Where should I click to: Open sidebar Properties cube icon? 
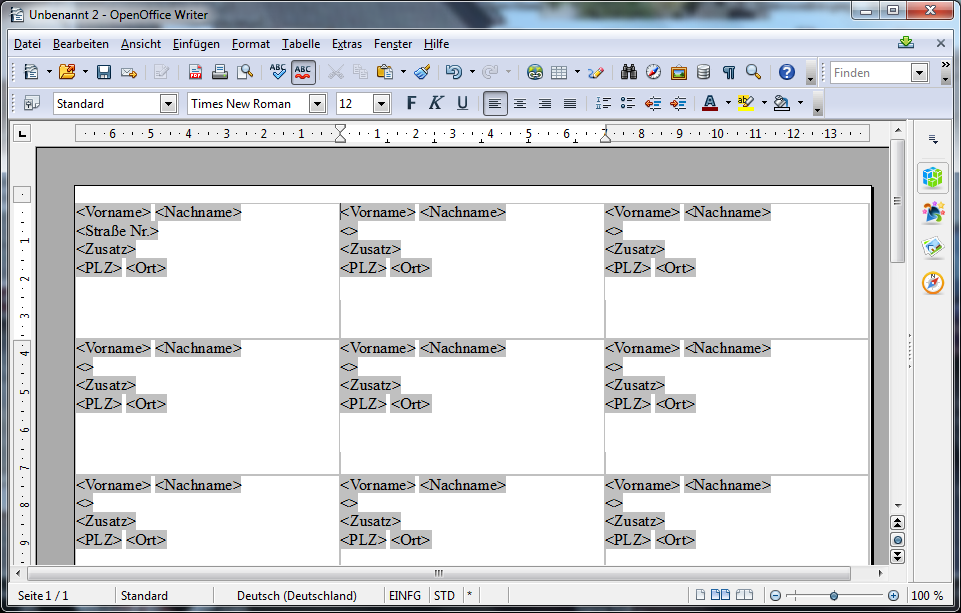[x=932, y=177]
